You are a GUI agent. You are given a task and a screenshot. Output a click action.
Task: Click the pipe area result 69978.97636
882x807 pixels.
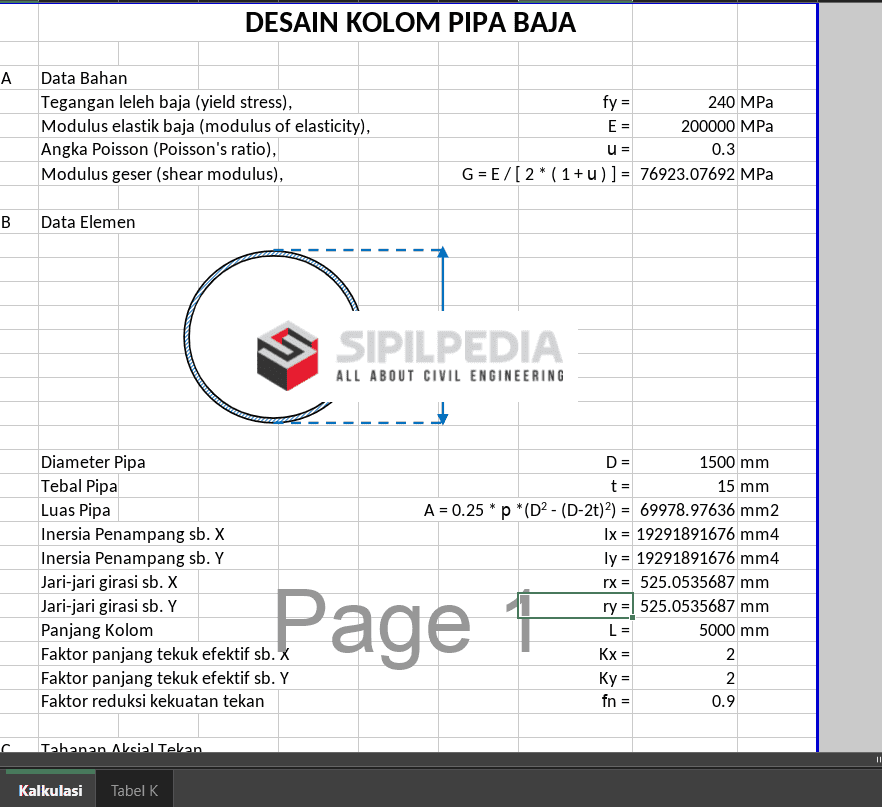coord(685,510)
